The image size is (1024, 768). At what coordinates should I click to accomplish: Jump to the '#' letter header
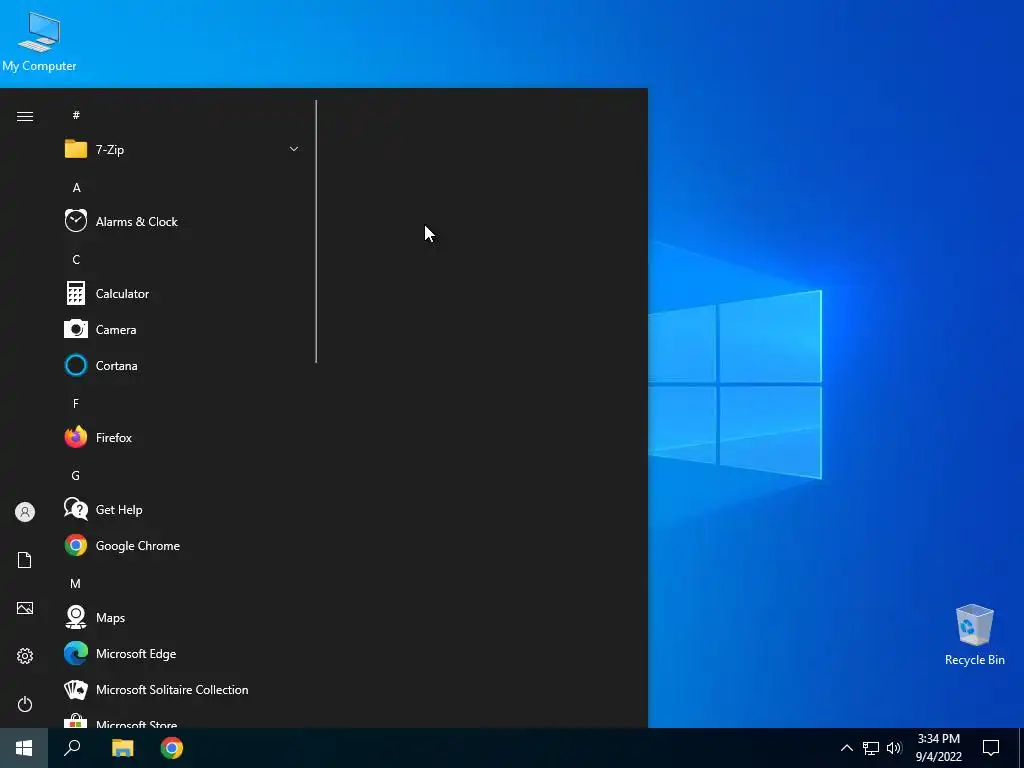pyautogui.click(x=76, y=115)
